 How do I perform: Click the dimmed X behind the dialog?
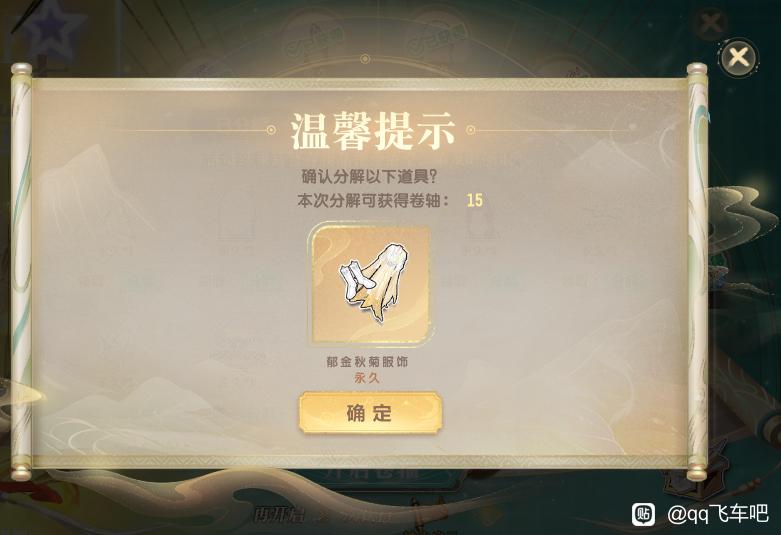point(710,22)
